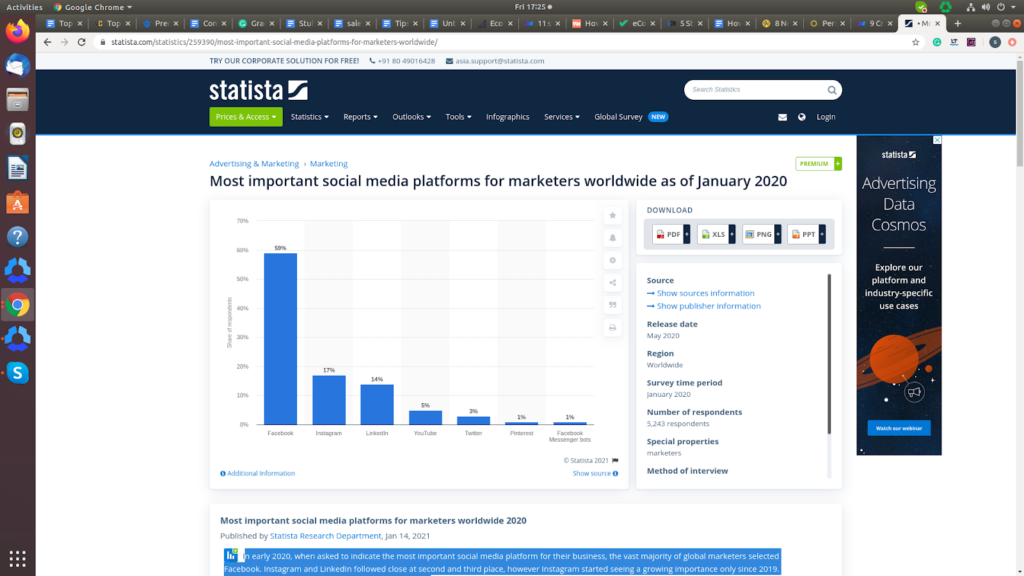Viewport: 1024px width, 576px height.
Task: Click the Instagram bar in chart
Action: pos(328,400)
